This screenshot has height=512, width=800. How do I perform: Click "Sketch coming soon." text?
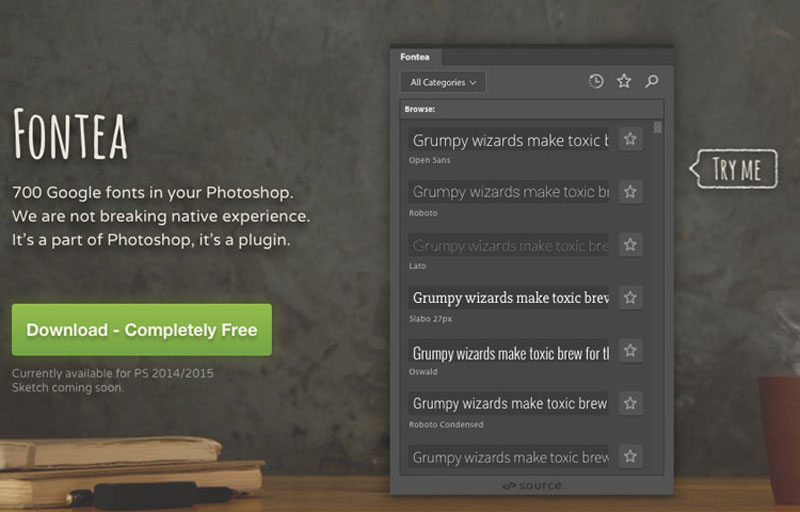(68, 388)
